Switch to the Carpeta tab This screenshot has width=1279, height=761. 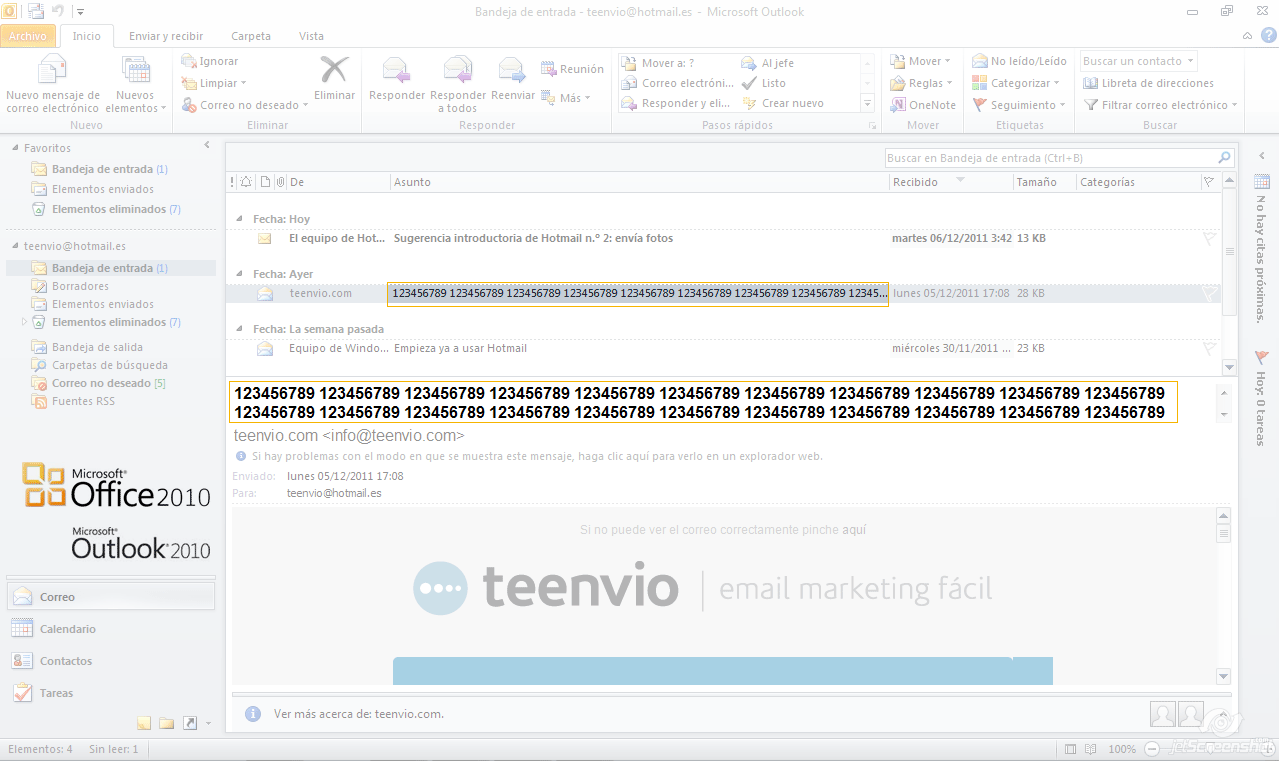tap(251, 36)
